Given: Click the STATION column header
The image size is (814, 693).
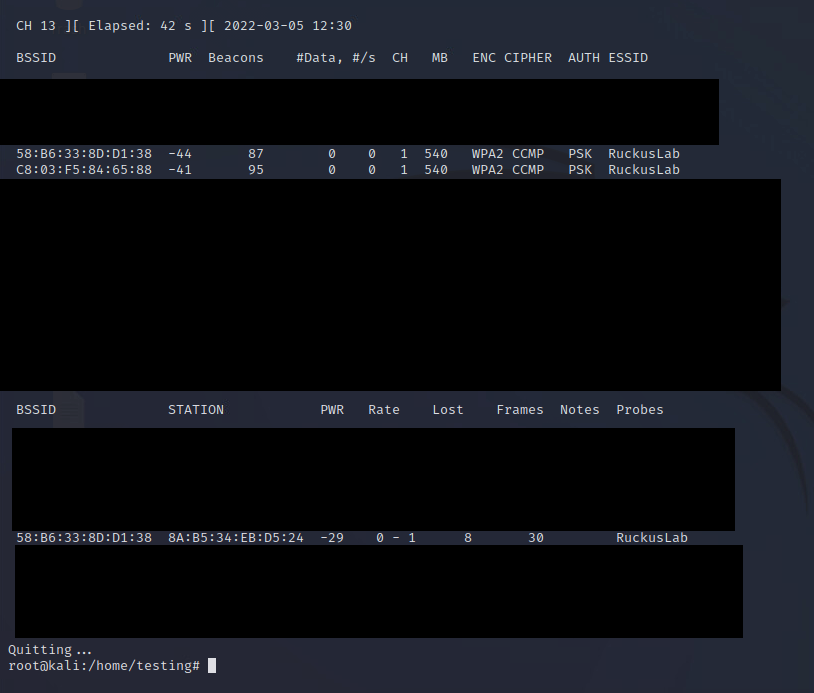Looking at the screenshot, I should 196,410.
